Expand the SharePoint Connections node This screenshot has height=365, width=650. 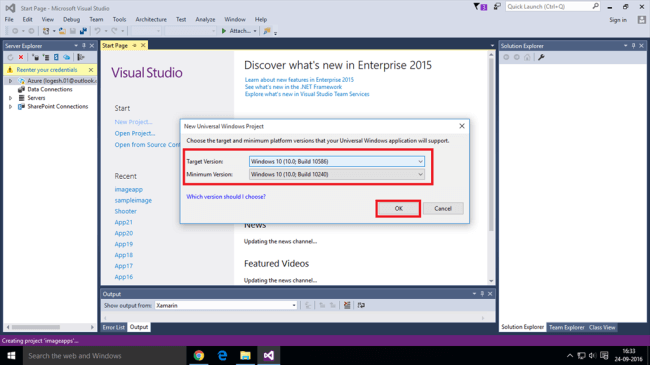[10, 107]
